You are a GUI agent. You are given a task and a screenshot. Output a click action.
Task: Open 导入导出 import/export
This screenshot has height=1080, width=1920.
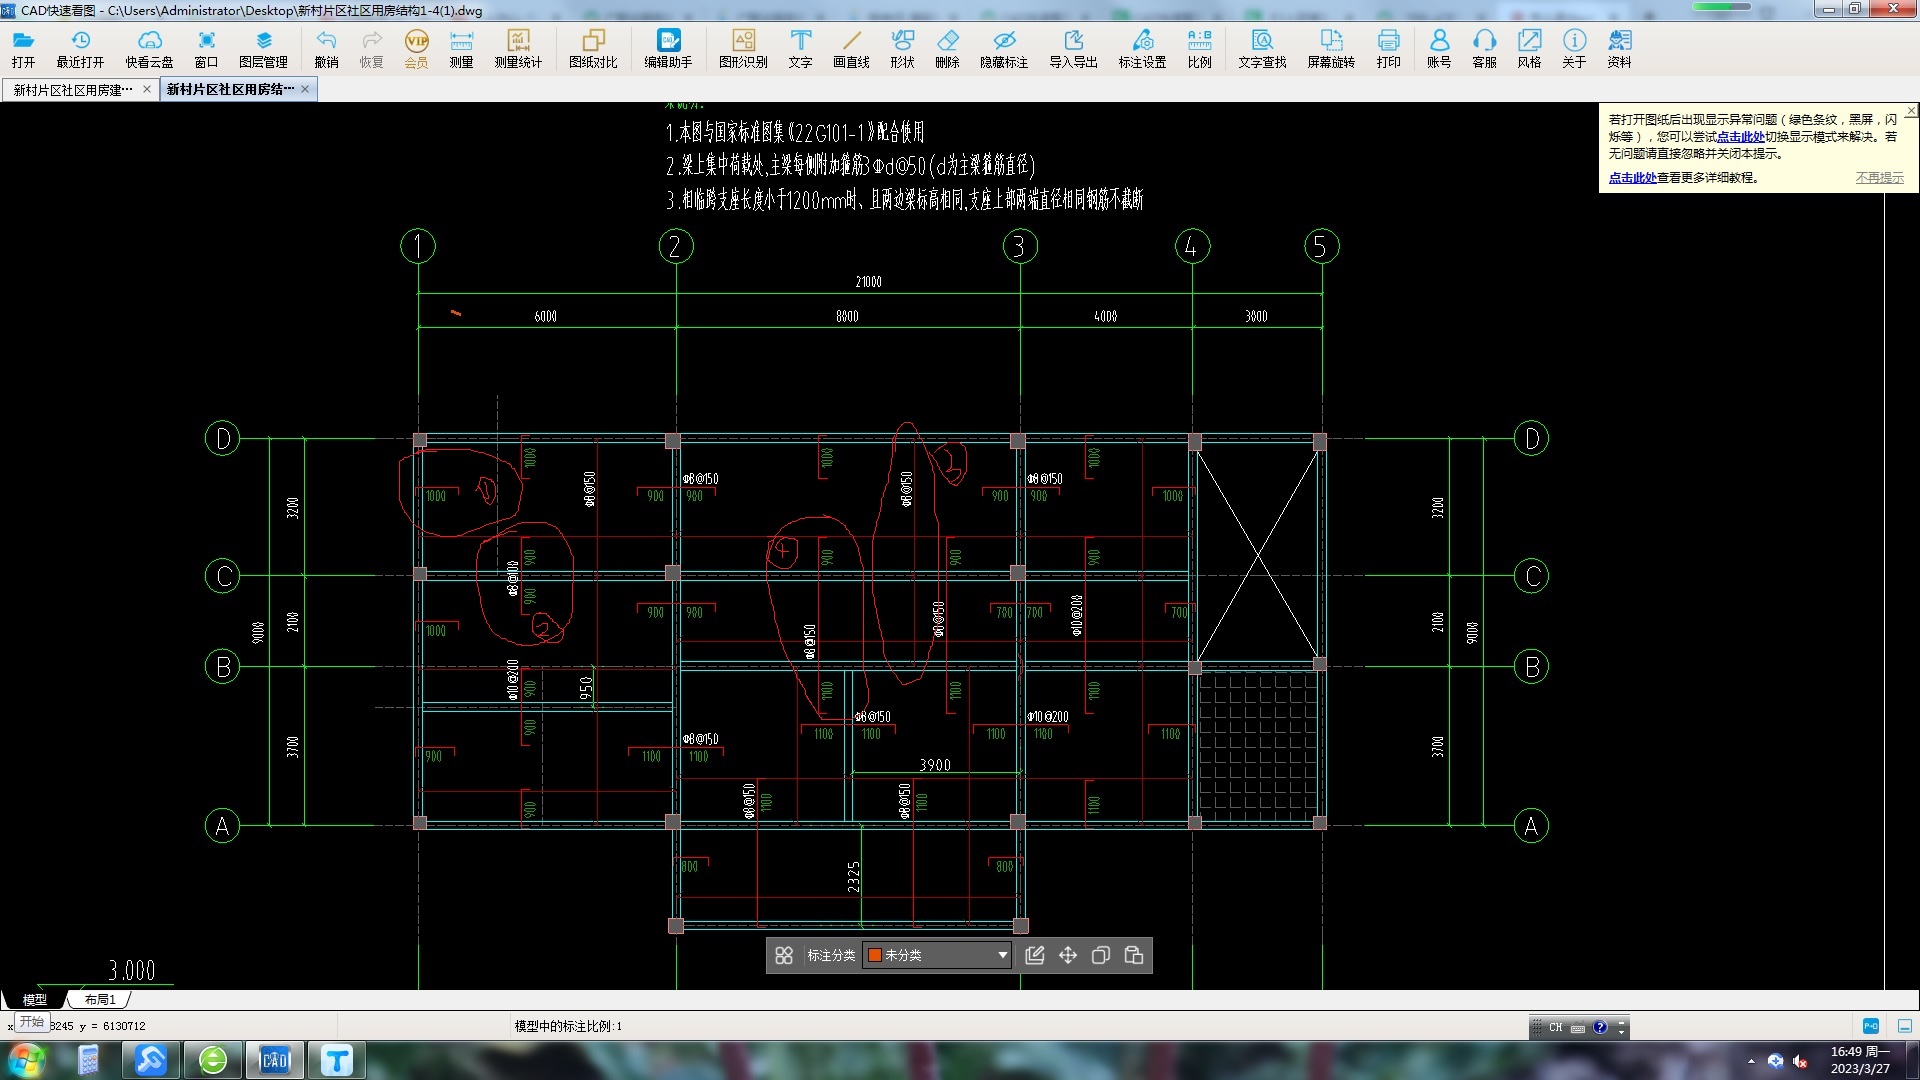1073,48
